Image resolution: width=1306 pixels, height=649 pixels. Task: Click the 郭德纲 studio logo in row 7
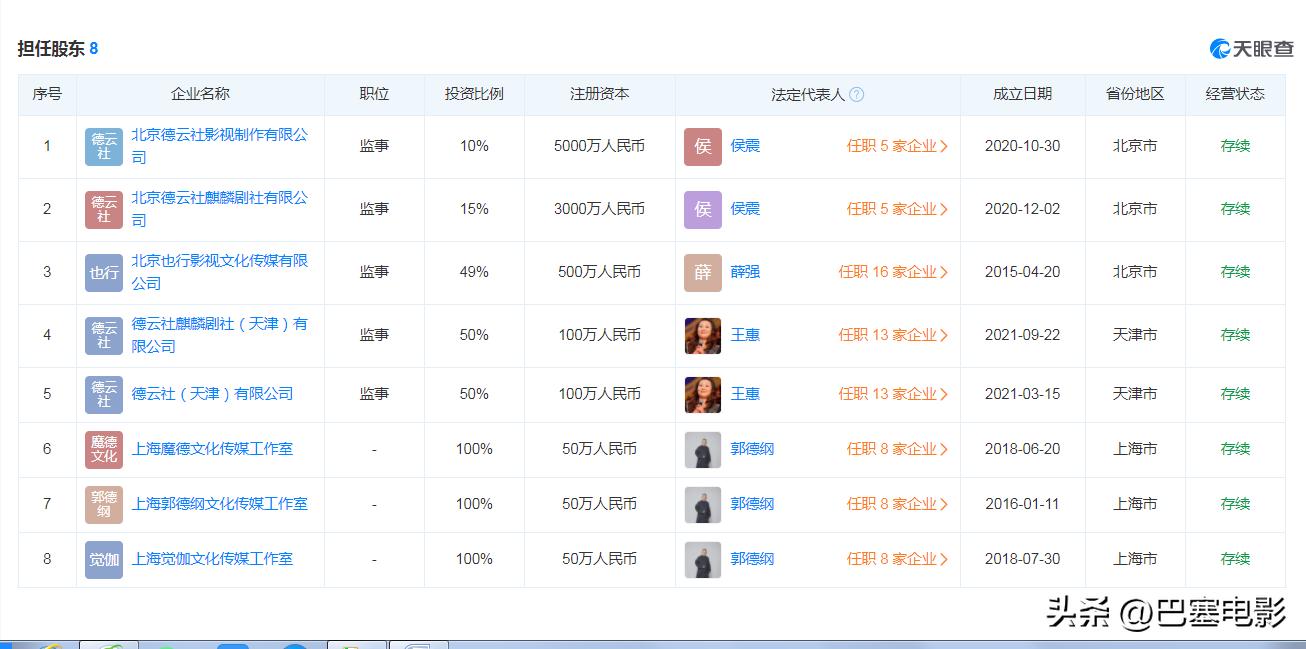(103, 504)
